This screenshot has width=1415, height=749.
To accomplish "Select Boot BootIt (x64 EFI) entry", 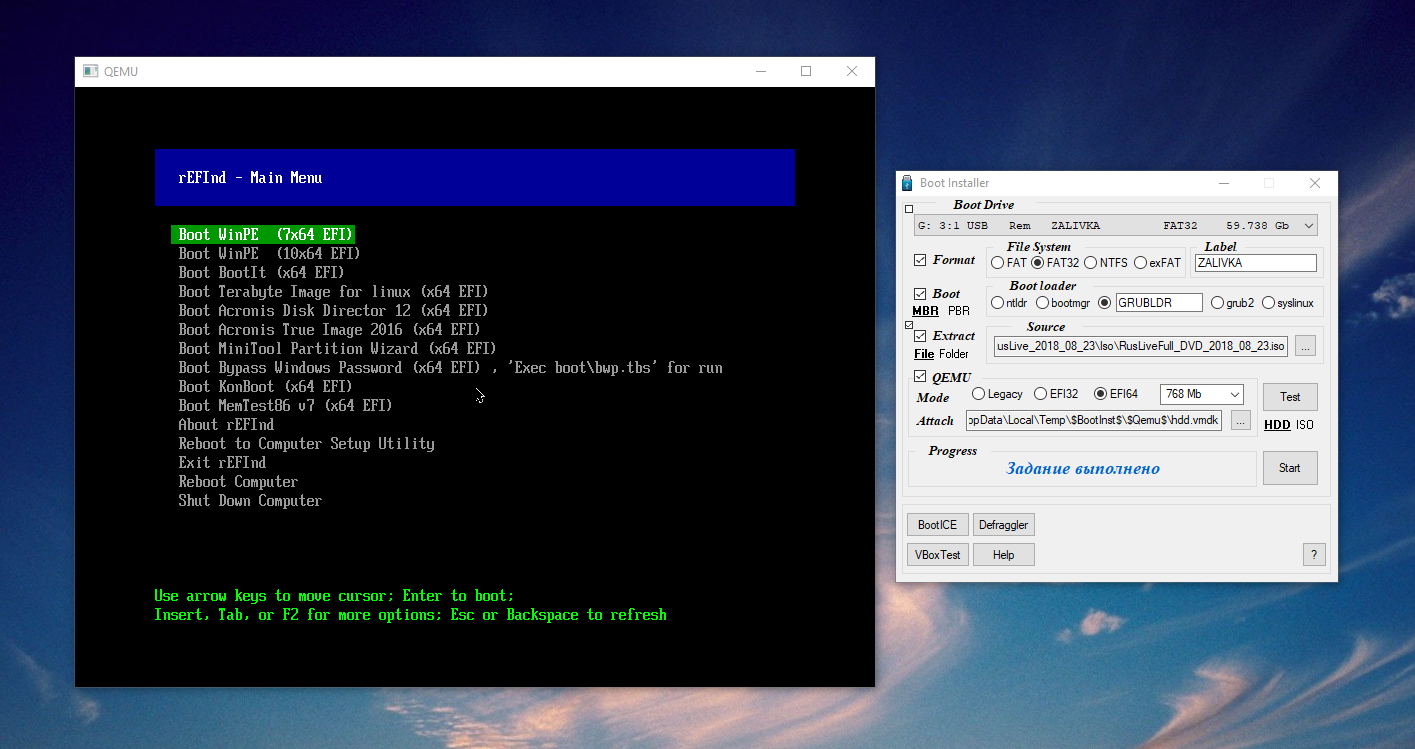I will (261, 272).
